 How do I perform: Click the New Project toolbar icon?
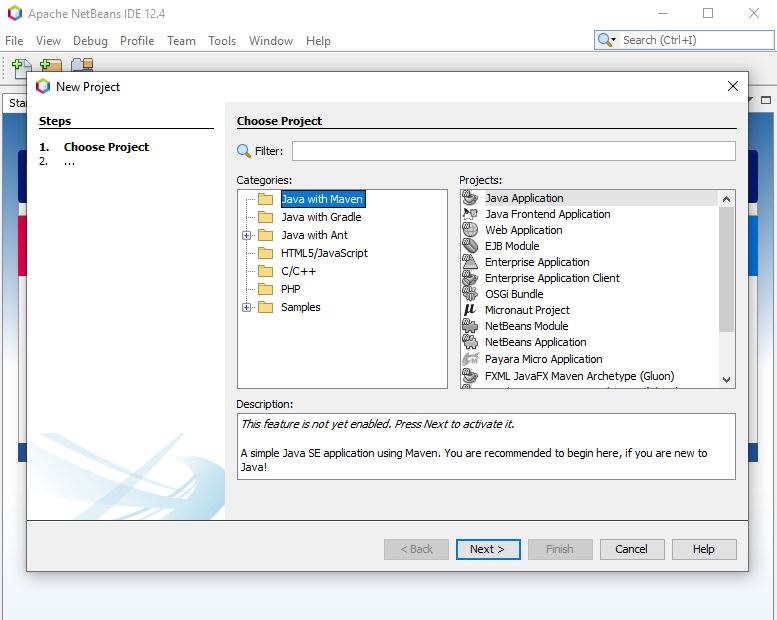51,65
